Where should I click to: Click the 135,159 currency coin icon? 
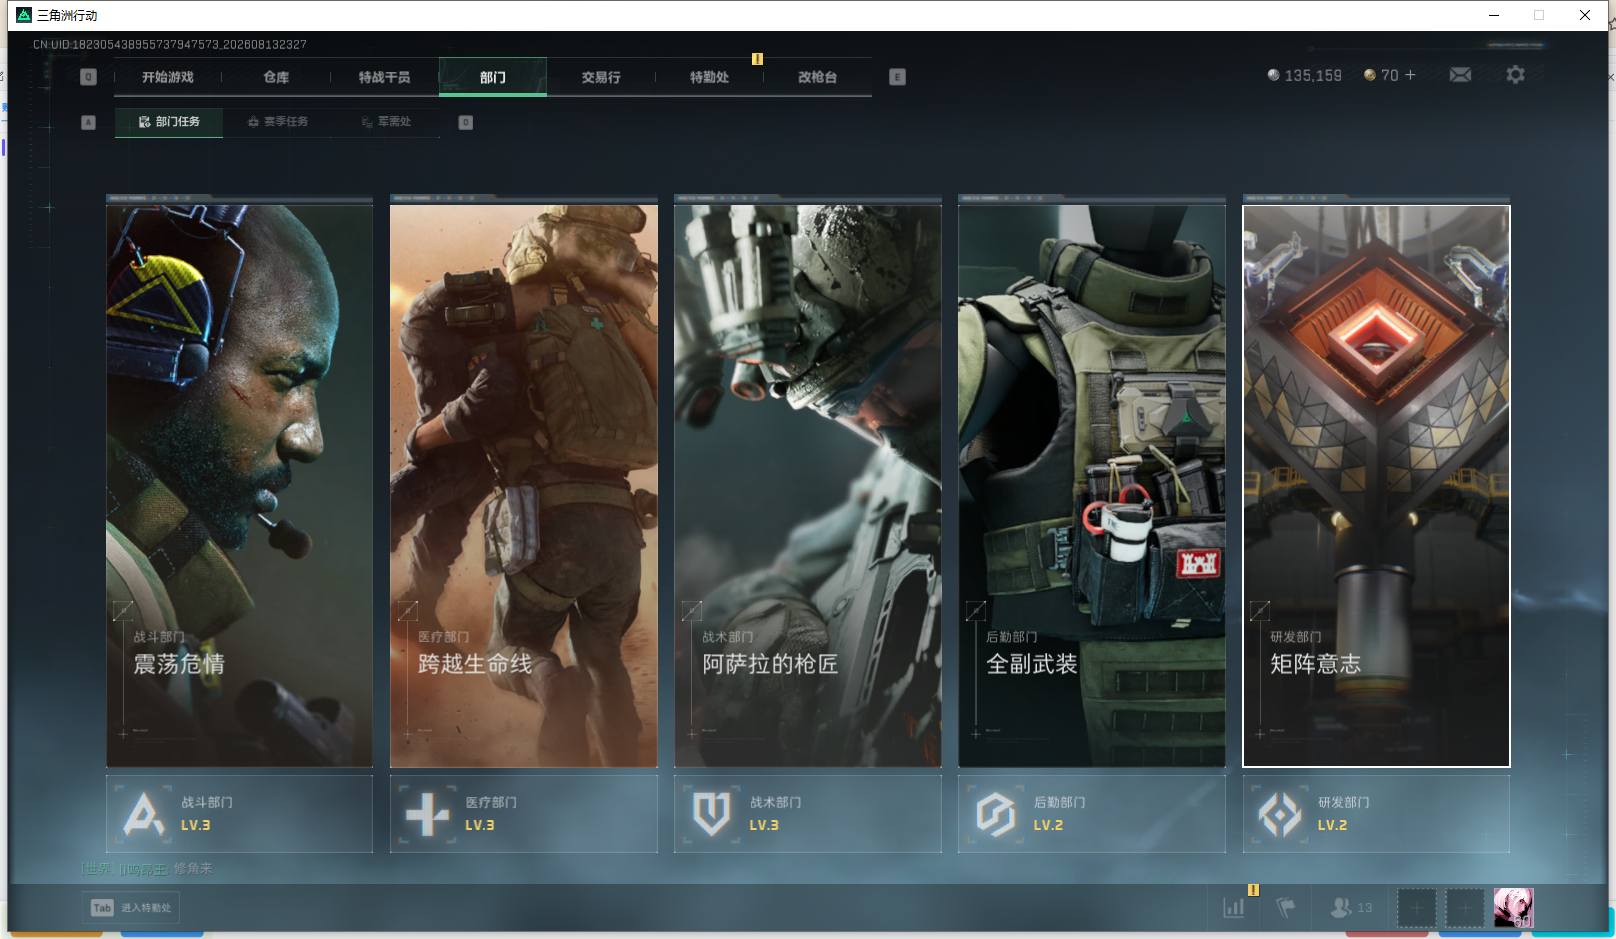click(x=1273, y=75)
